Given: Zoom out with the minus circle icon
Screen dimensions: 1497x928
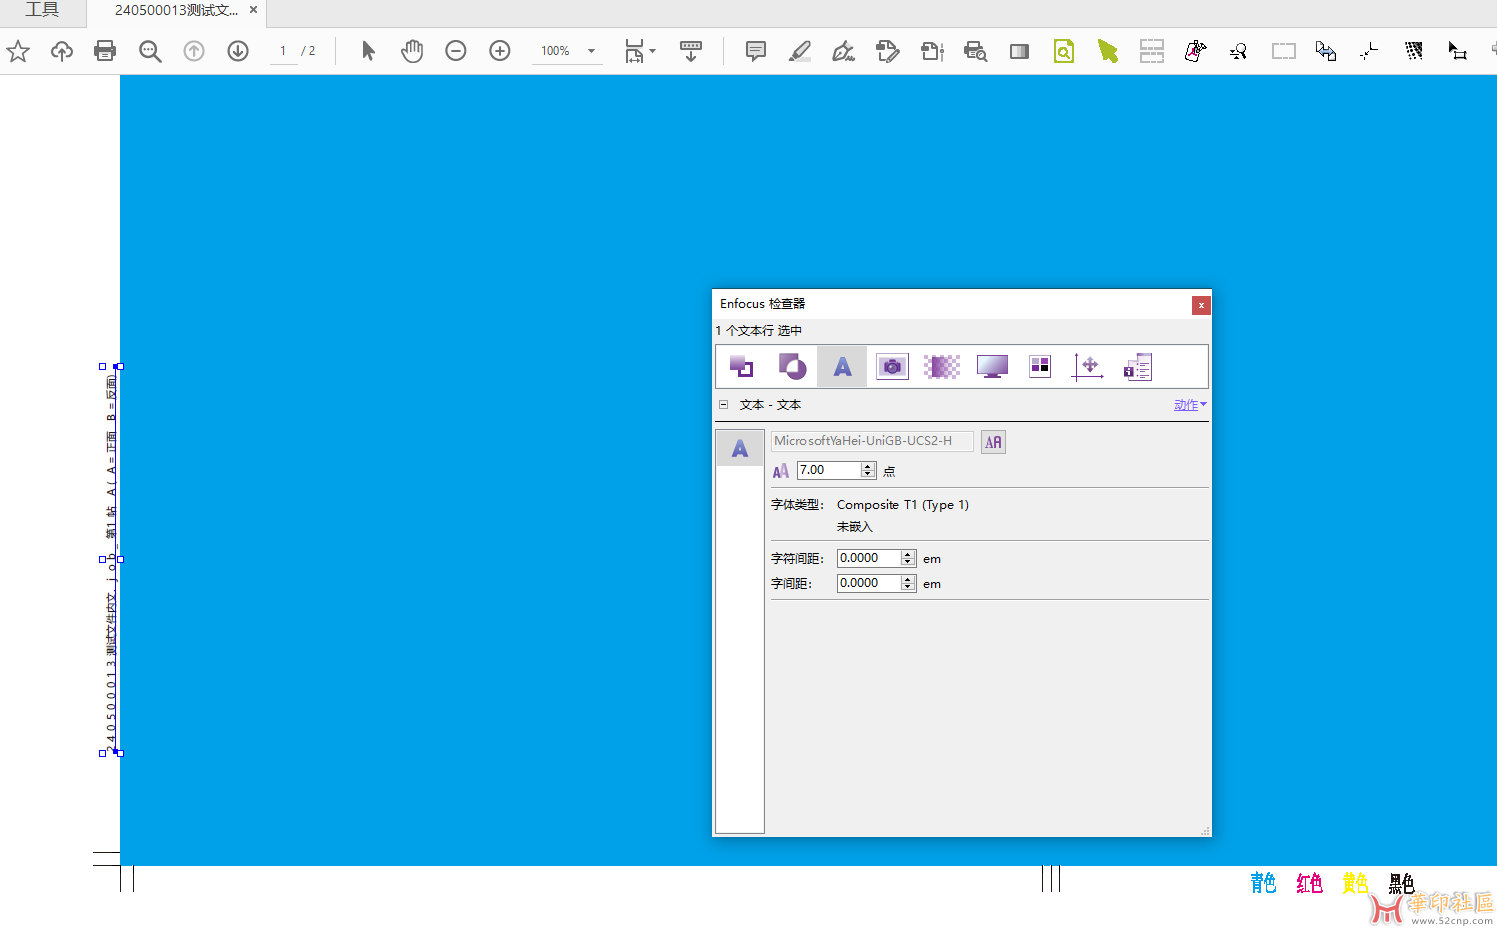Looking at the screenshot, I should 456,51.
